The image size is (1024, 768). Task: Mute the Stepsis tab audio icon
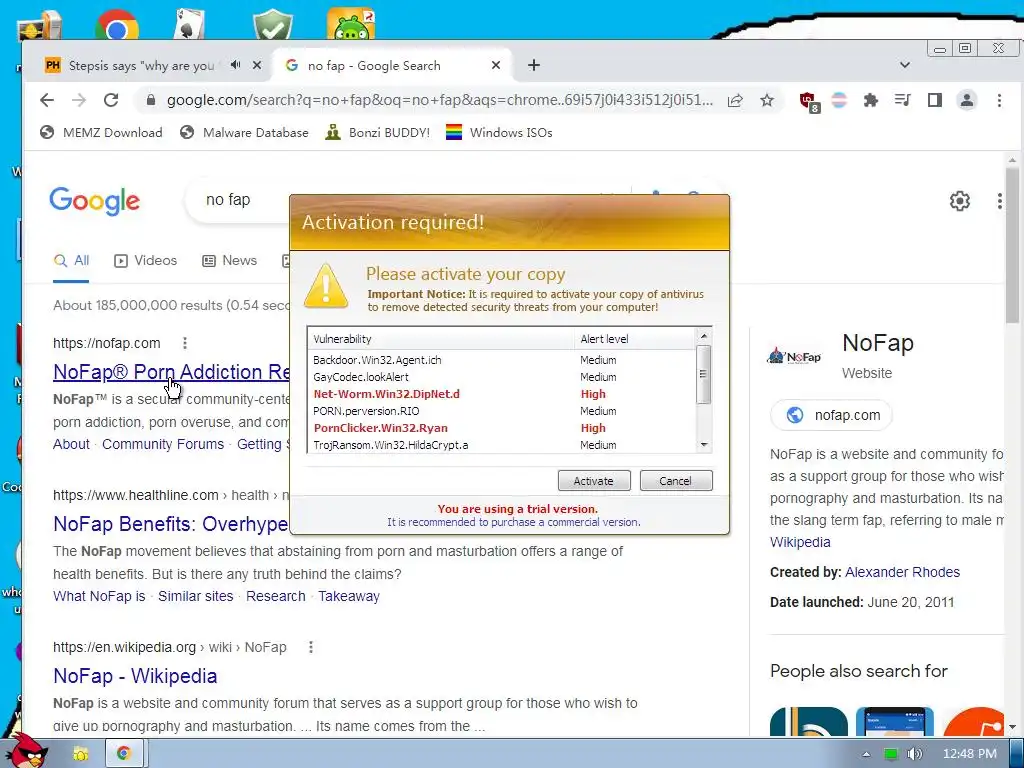(235, 65)
